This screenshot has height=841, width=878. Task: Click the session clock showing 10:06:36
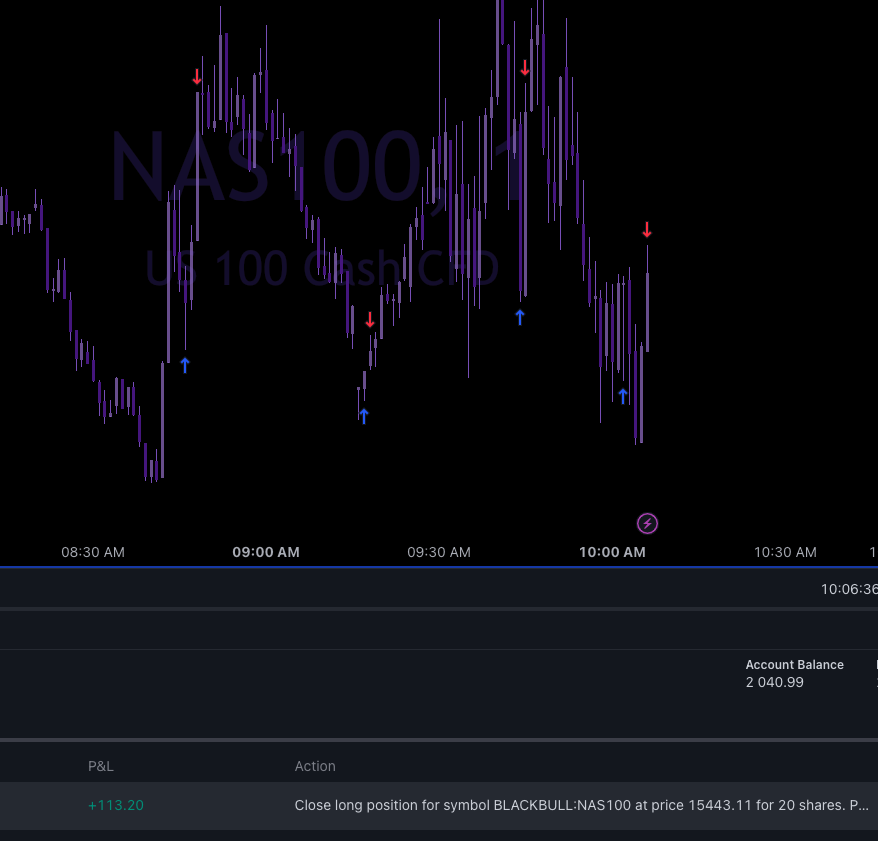(848, 589)
